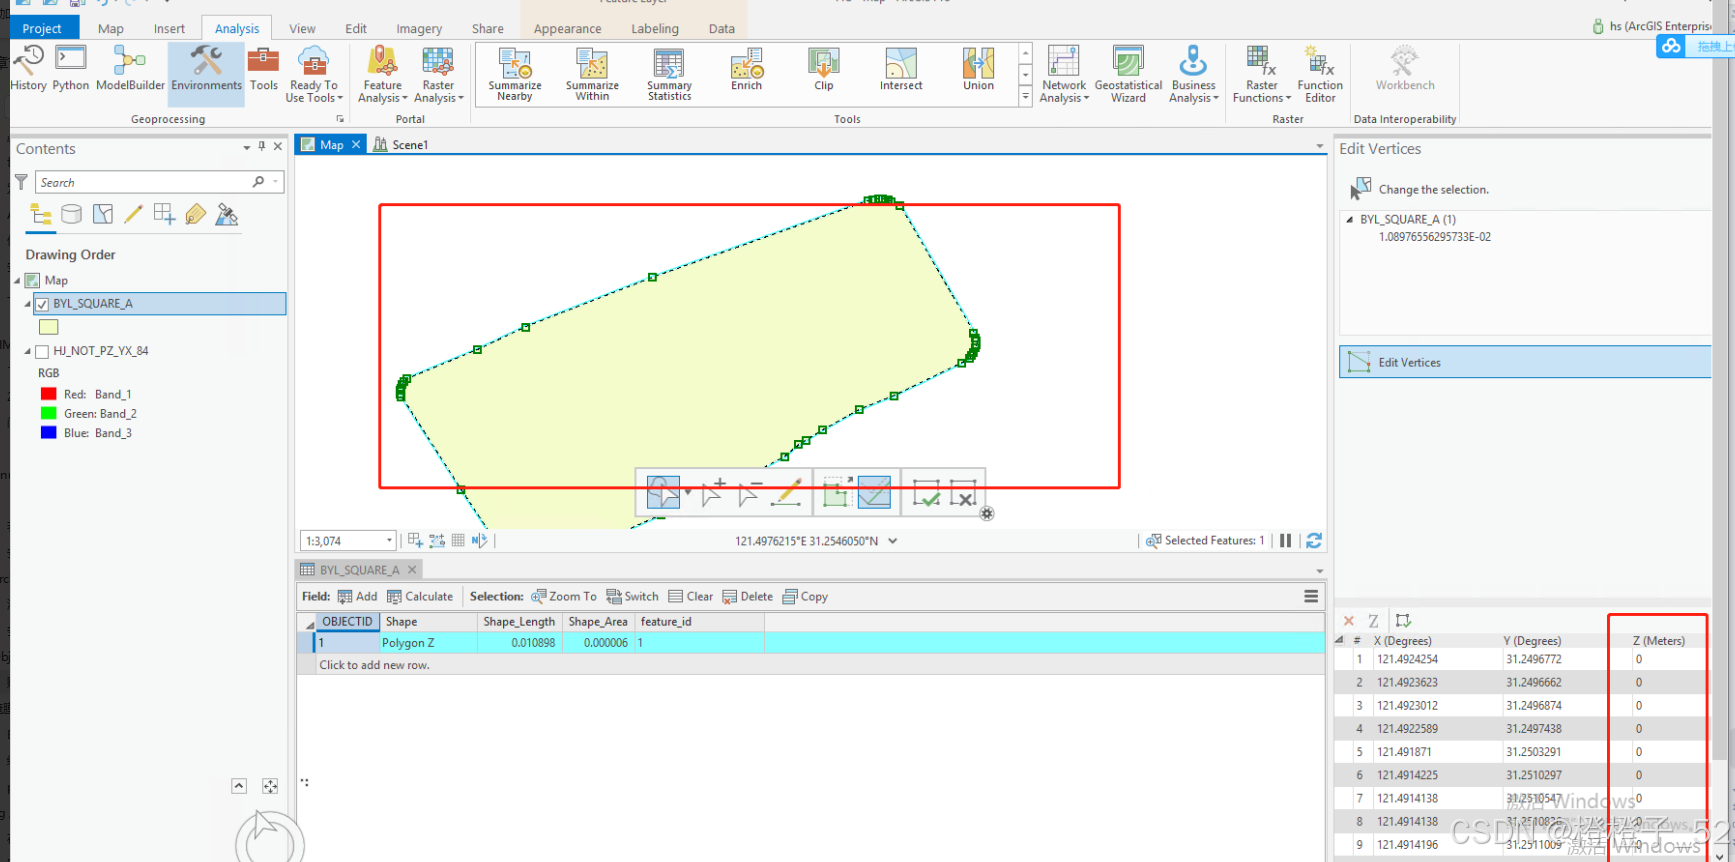Collapse the BYL_SQUARE_A layer legend
1735x862 pixels.
point(28,304)
